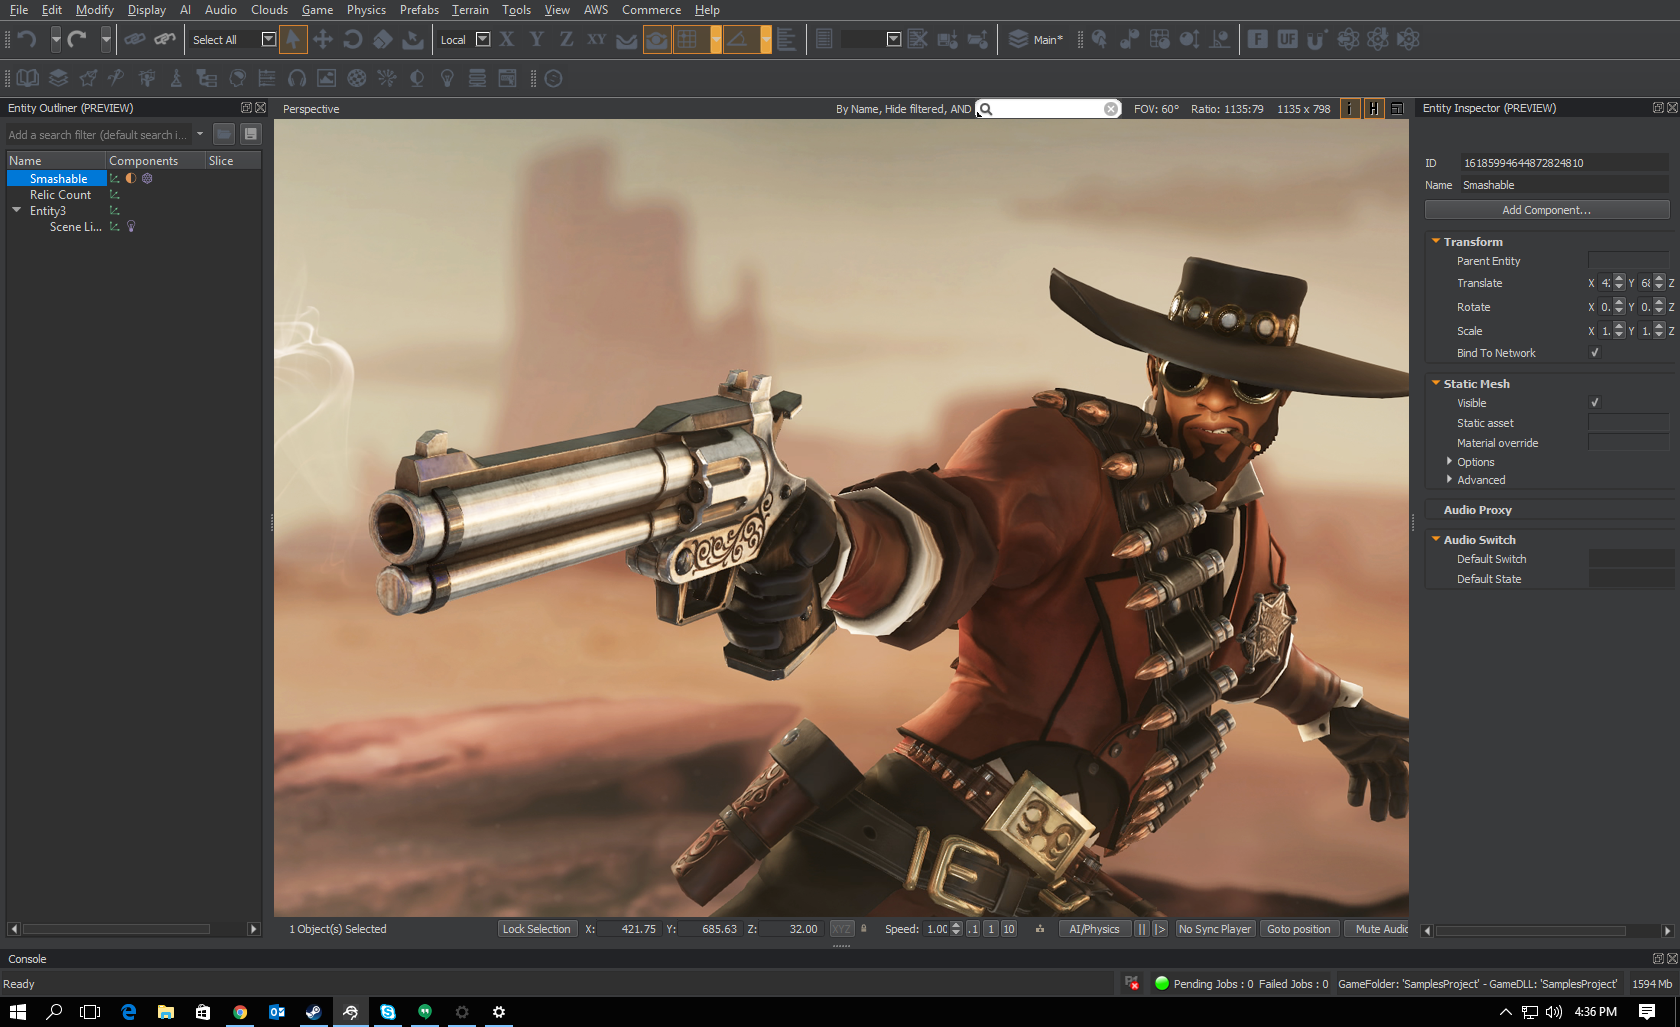Screen dimensions: 1680x1027
Task: Click the viewport search input field
Action: (x=1047, y=109)
